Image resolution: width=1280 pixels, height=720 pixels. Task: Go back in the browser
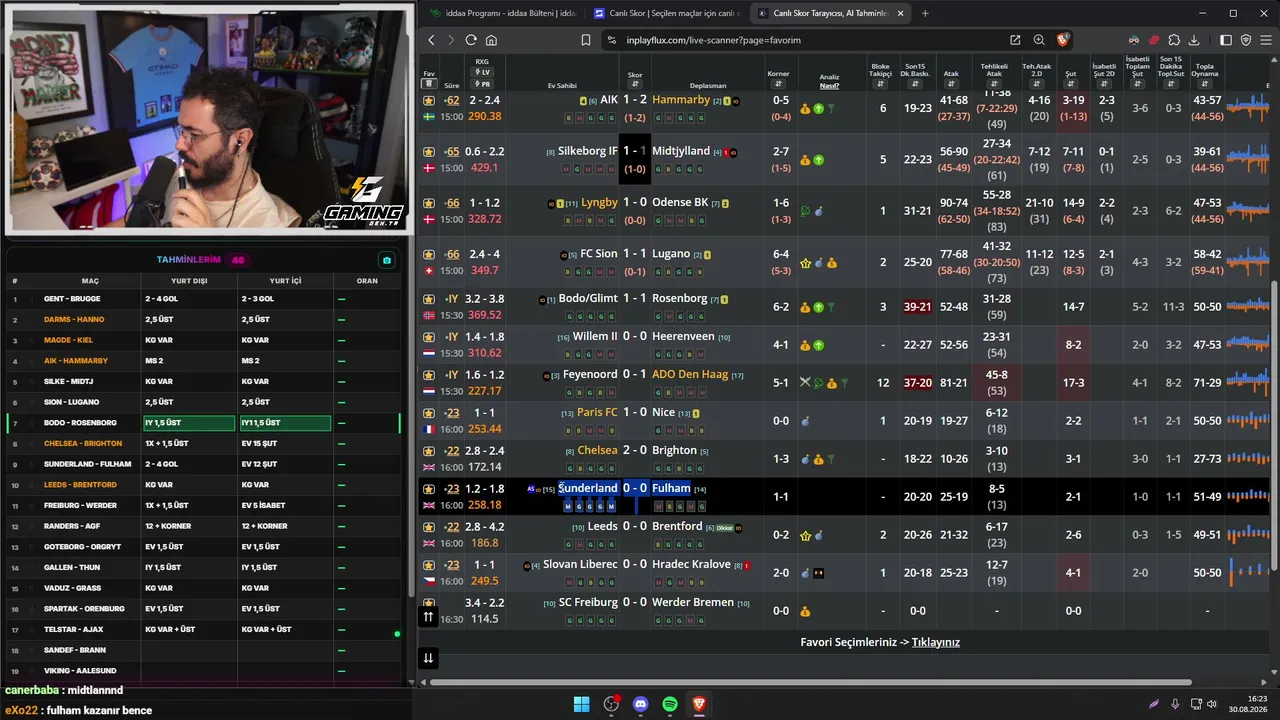point(431,40)
